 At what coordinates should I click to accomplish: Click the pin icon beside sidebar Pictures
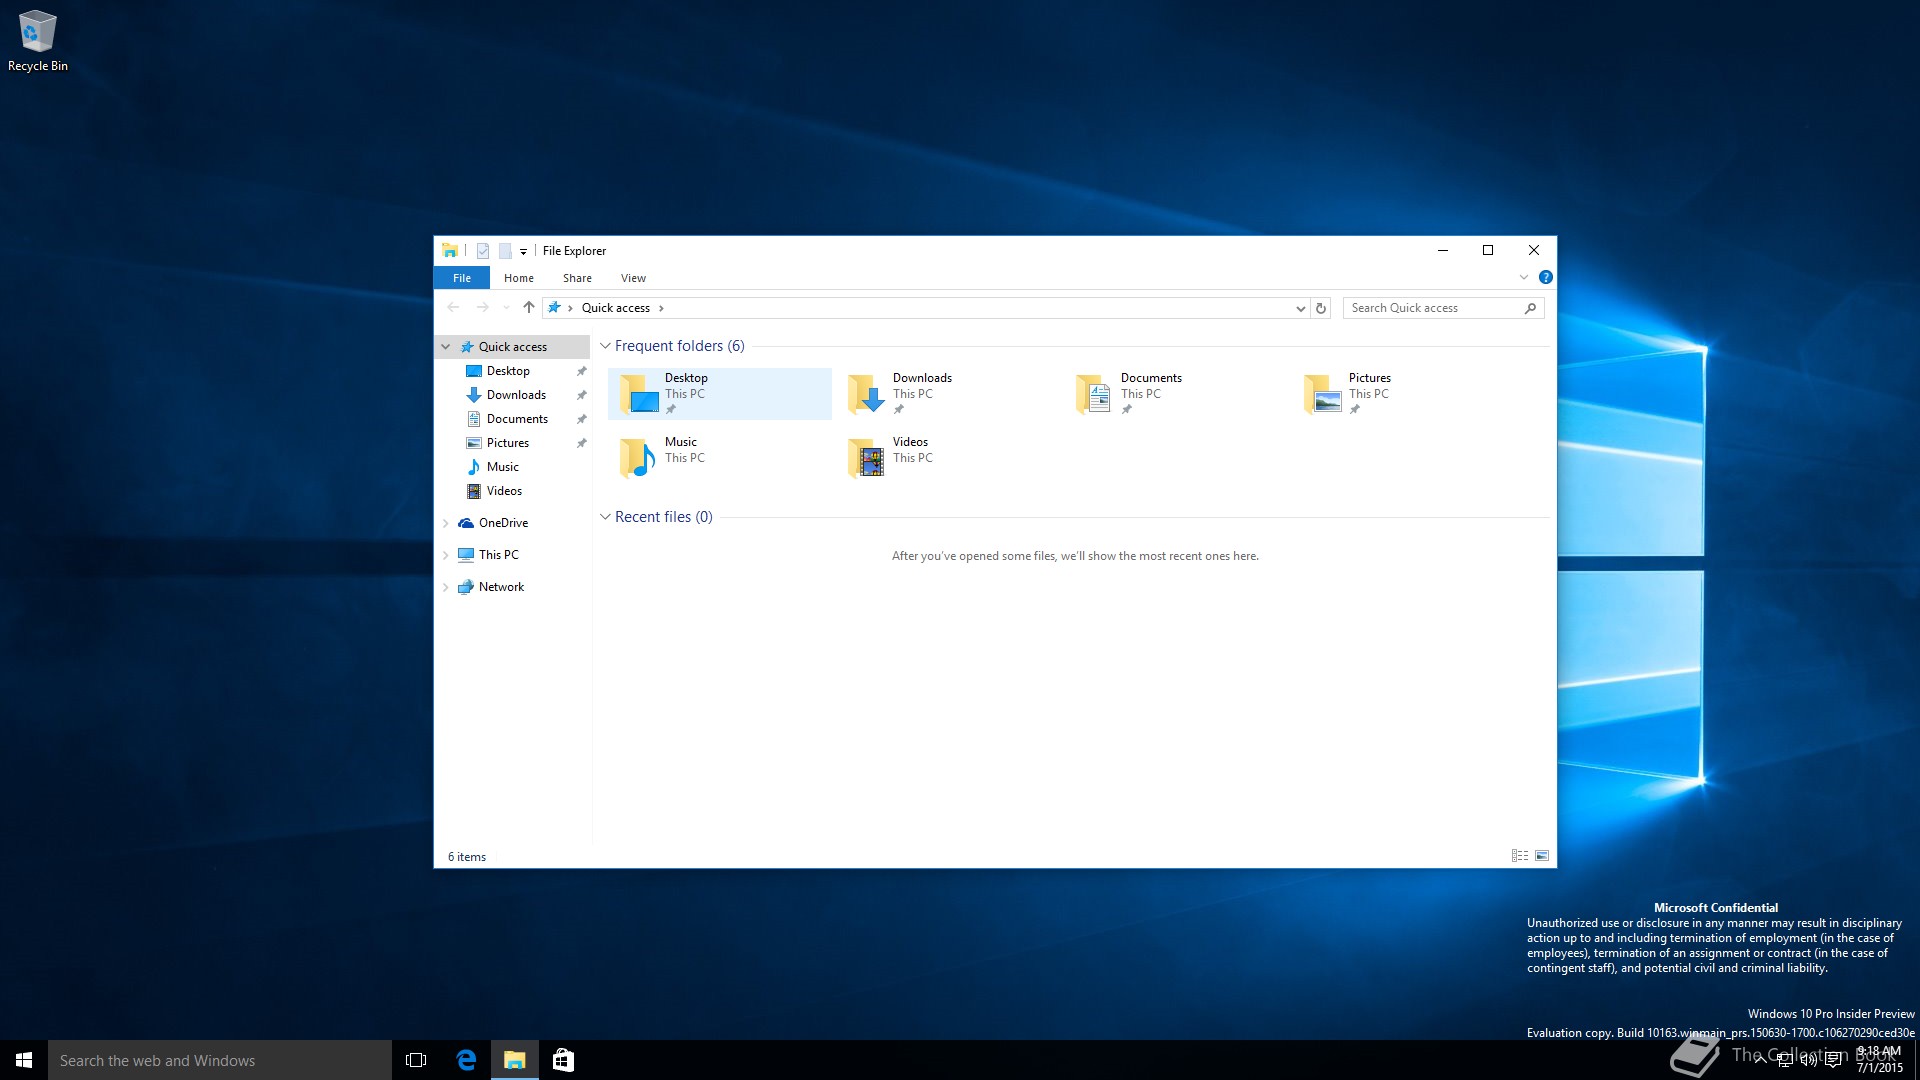(581, 443)
